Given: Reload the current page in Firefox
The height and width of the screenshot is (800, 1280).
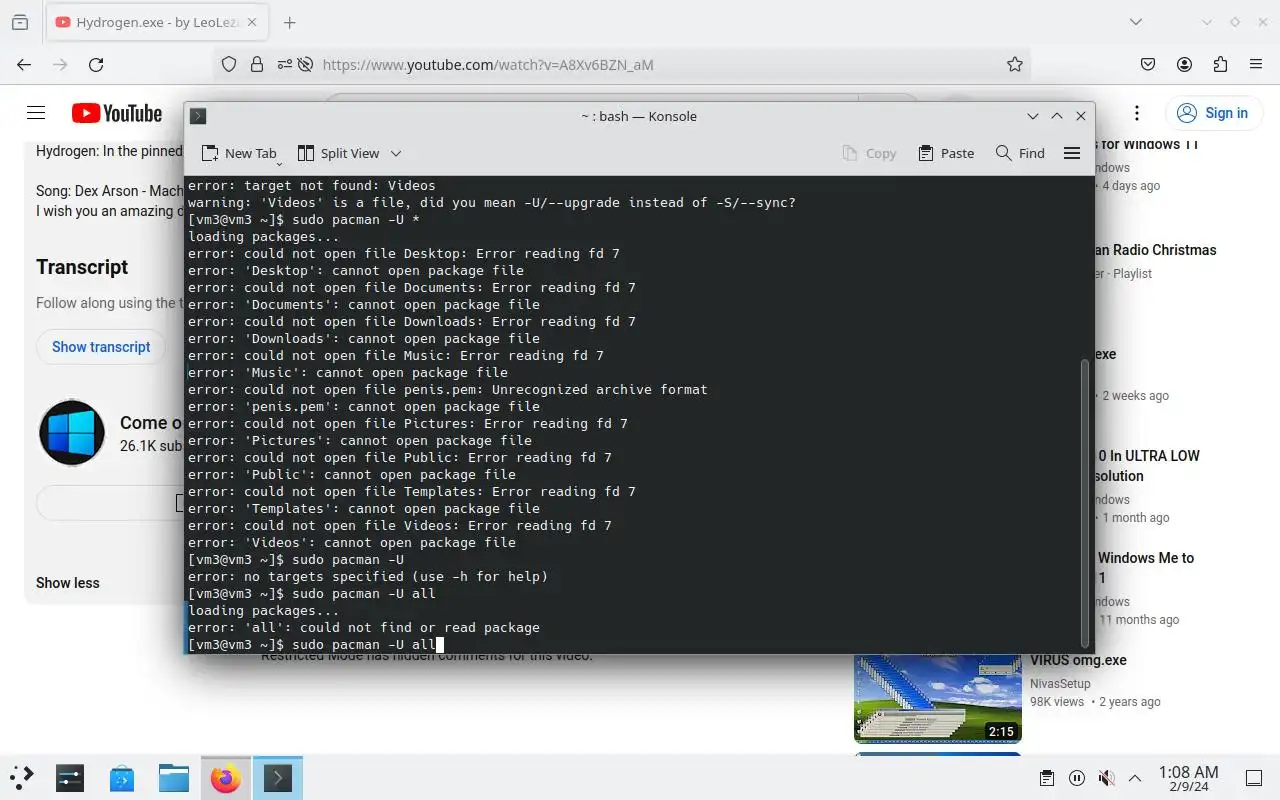Looking at the screenshot, I should 96,64.
